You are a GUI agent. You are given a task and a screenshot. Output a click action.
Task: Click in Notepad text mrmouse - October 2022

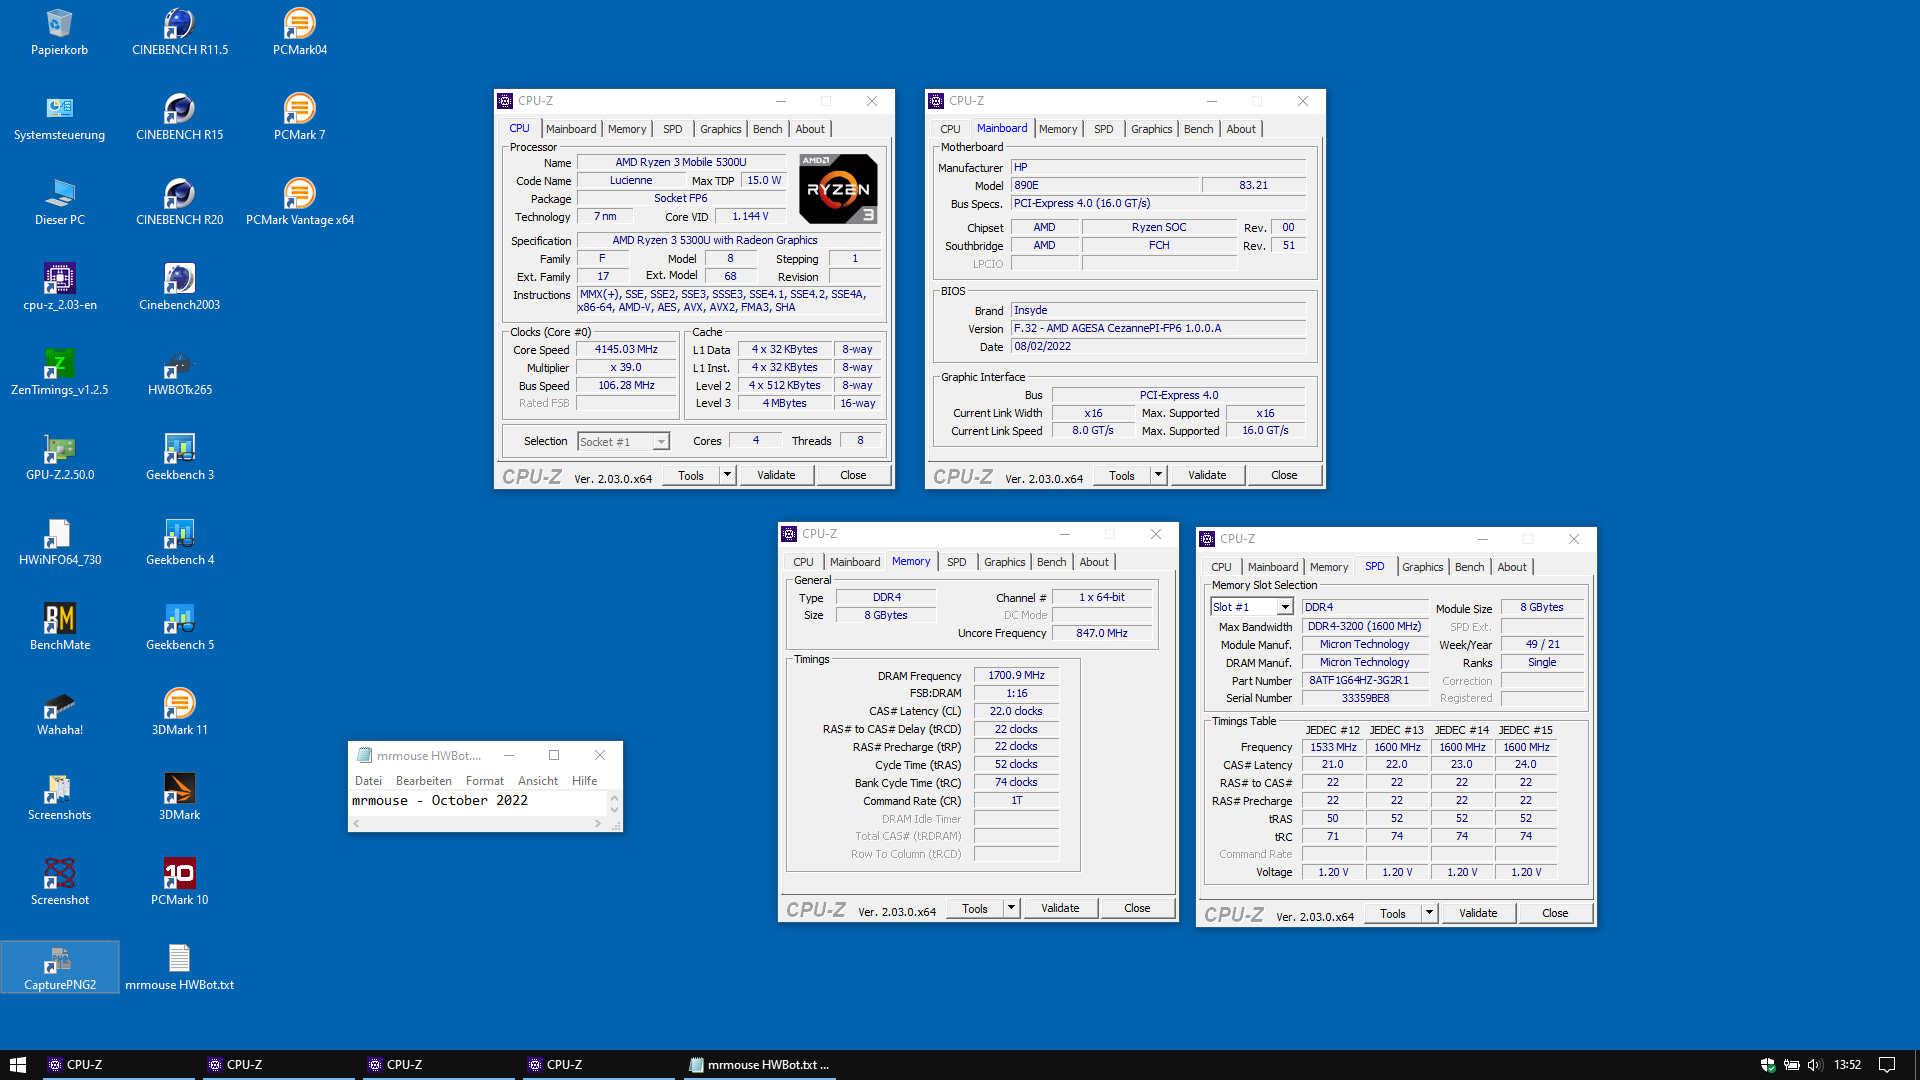pyautogui.click(x=440, y=800)
